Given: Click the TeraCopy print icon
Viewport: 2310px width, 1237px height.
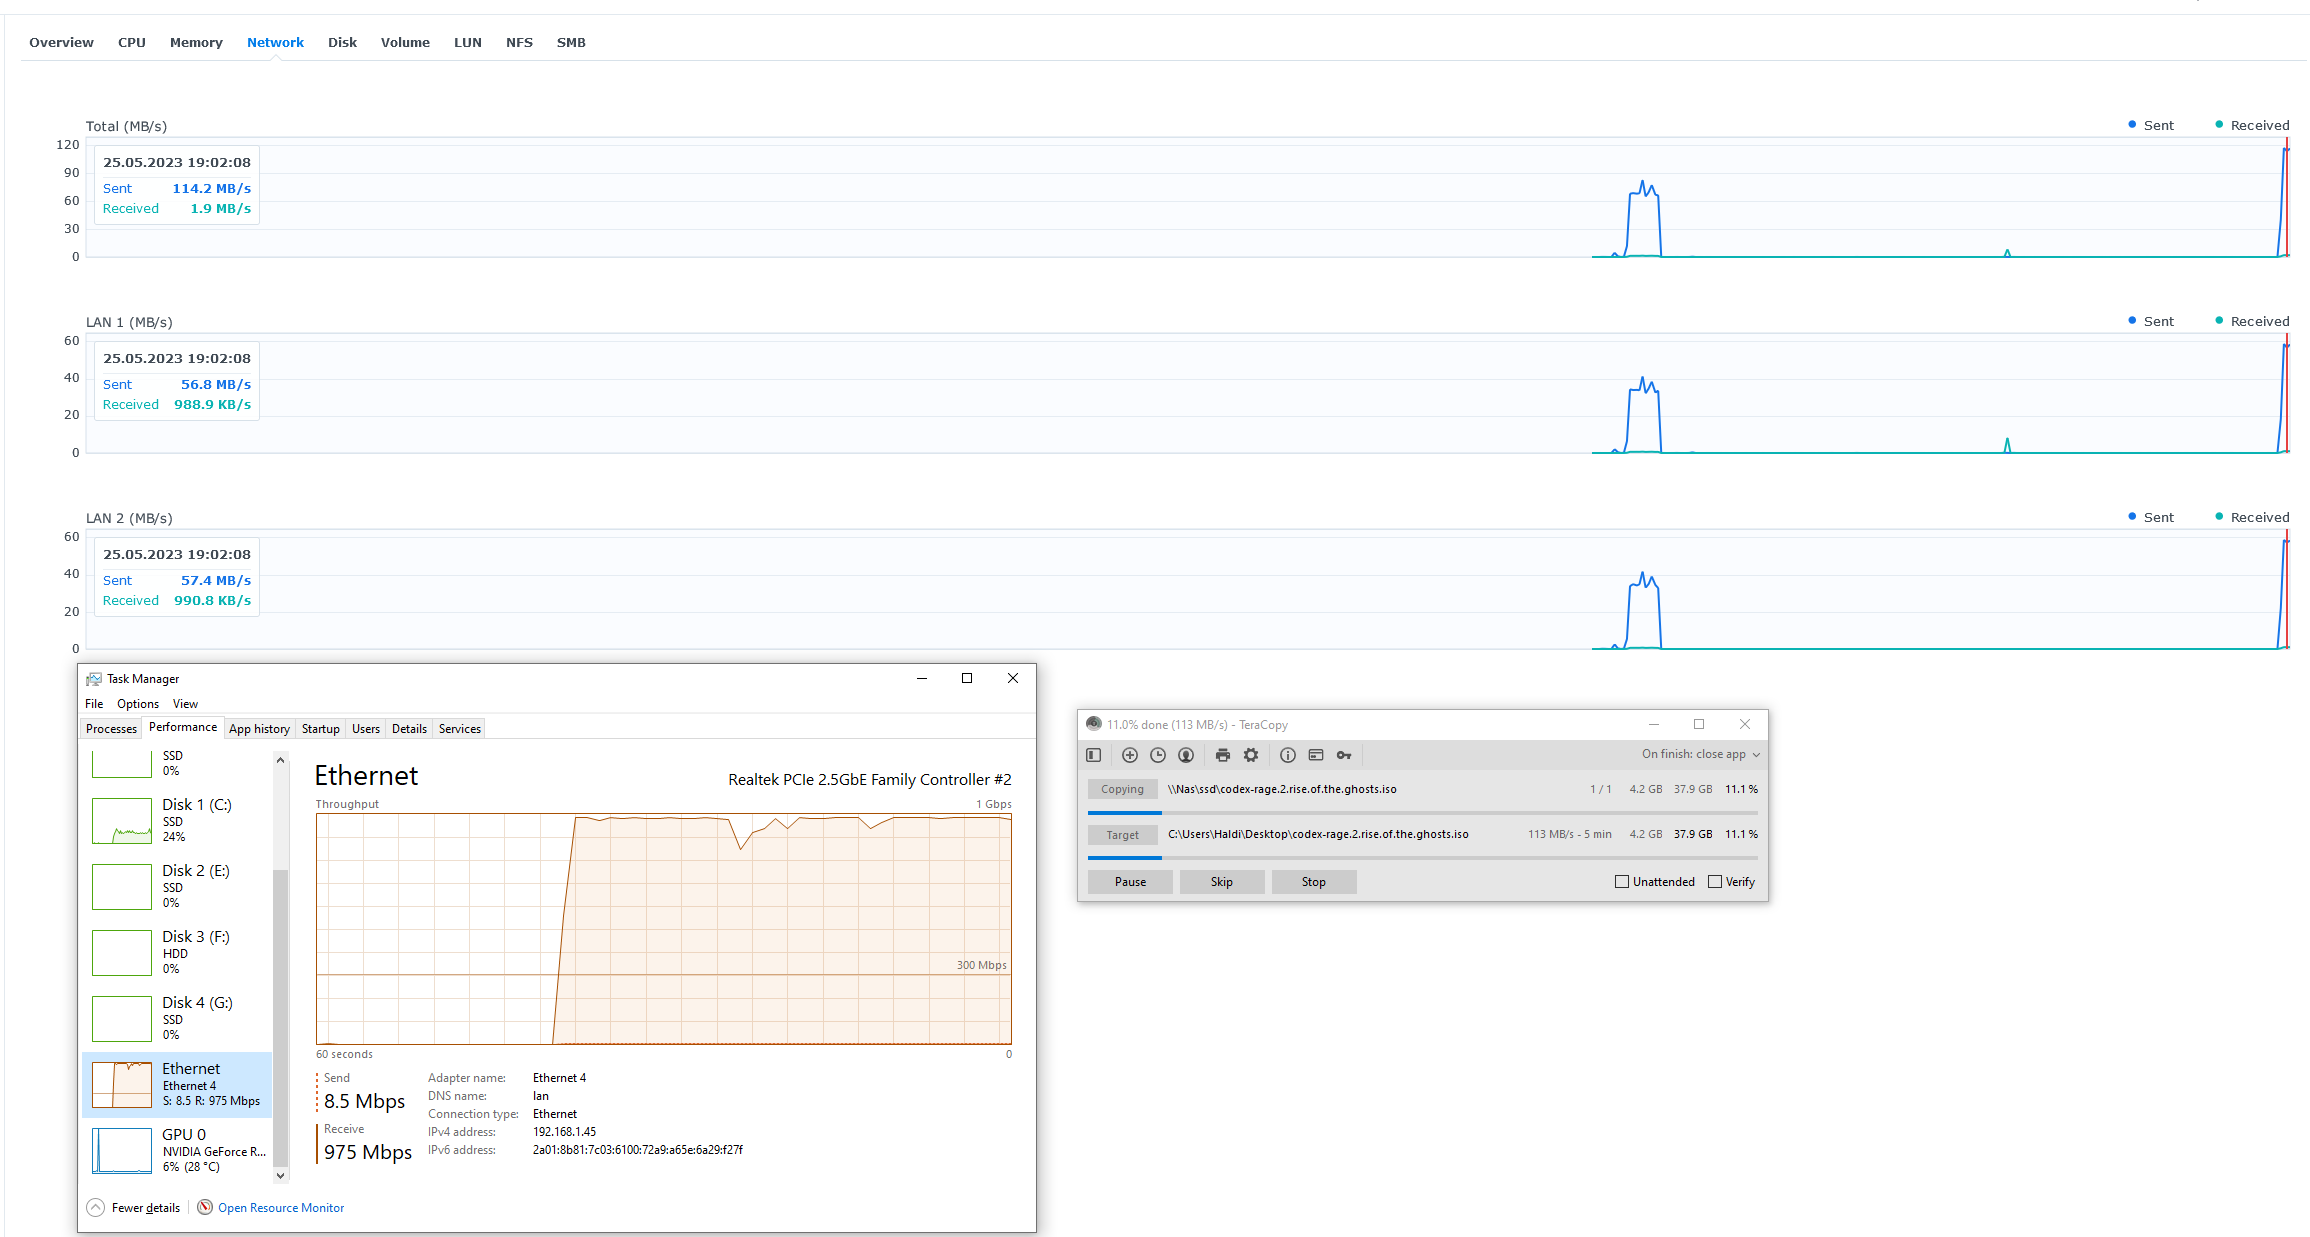Looking at the screenshot, I should coord(1222,755).
